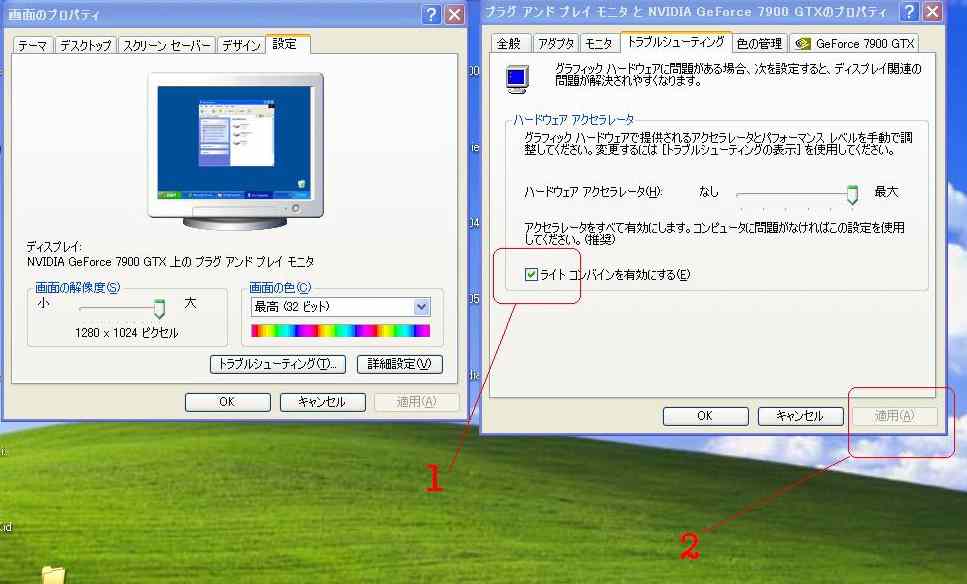Image resolution: width=967 pixels, height=584 pixels.
Task: Close the NVIDIA GeForce 7900 GTX properties window
Action: [x=933, y=11]
